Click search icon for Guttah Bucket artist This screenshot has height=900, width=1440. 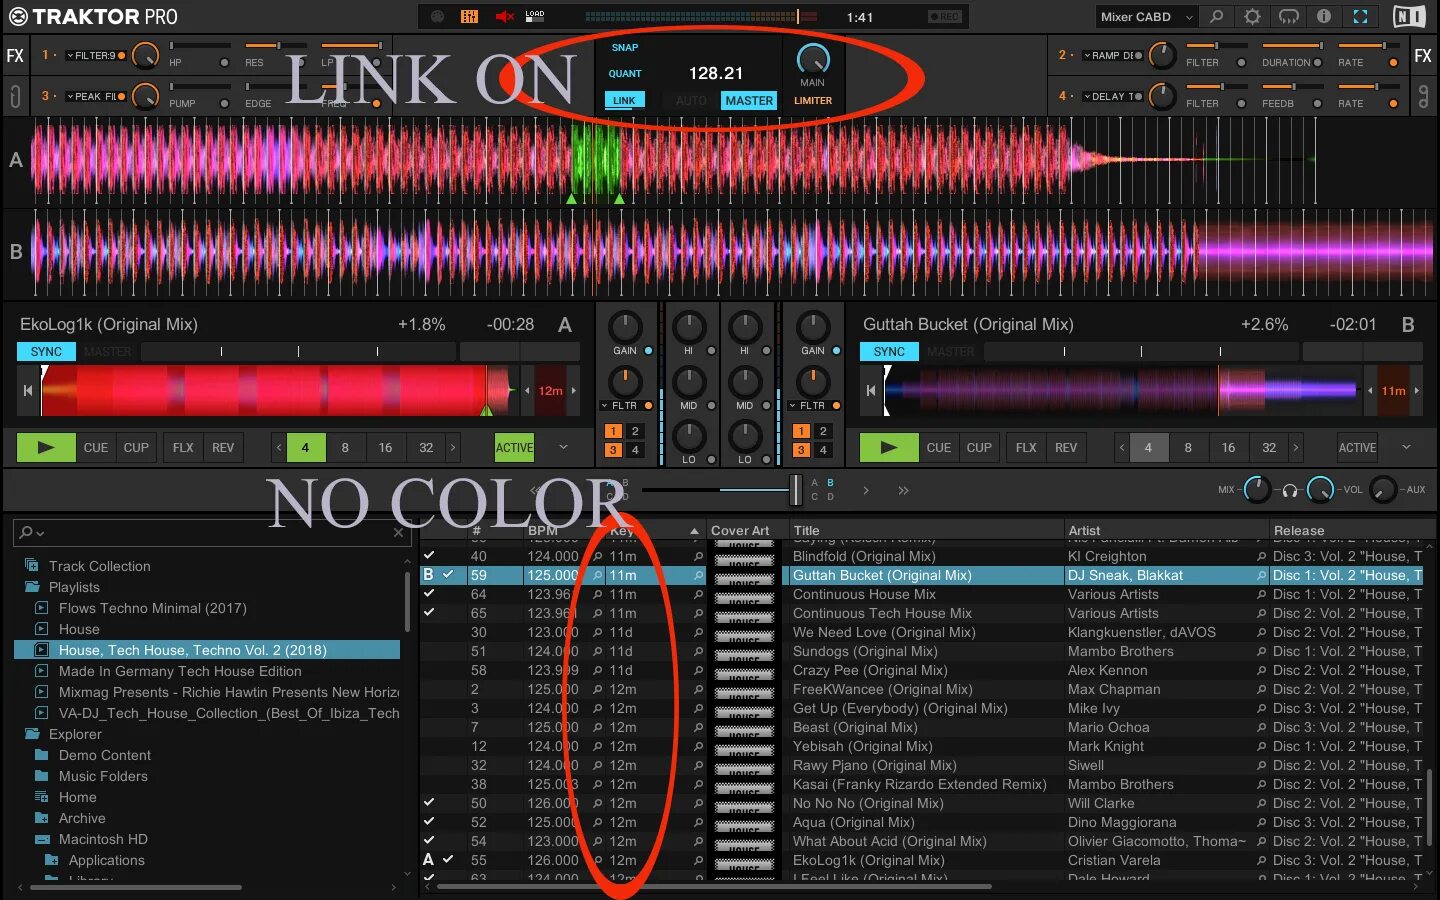[x=1261, y=575]
